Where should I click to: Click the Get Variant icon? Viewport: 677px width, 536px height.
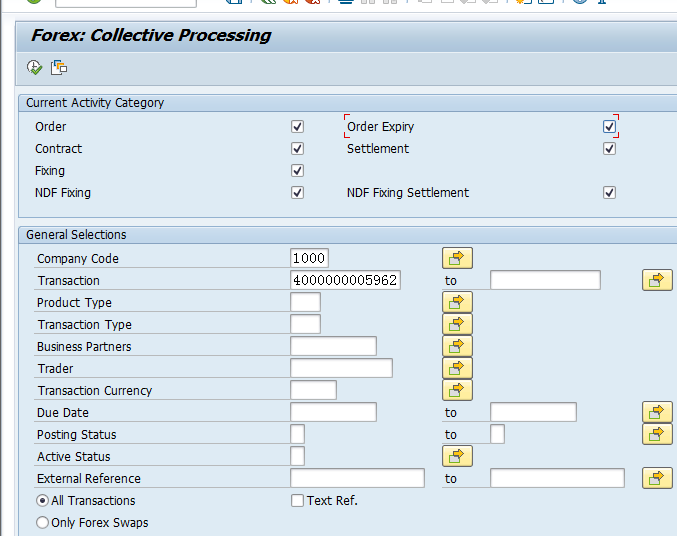click(59, 68)
